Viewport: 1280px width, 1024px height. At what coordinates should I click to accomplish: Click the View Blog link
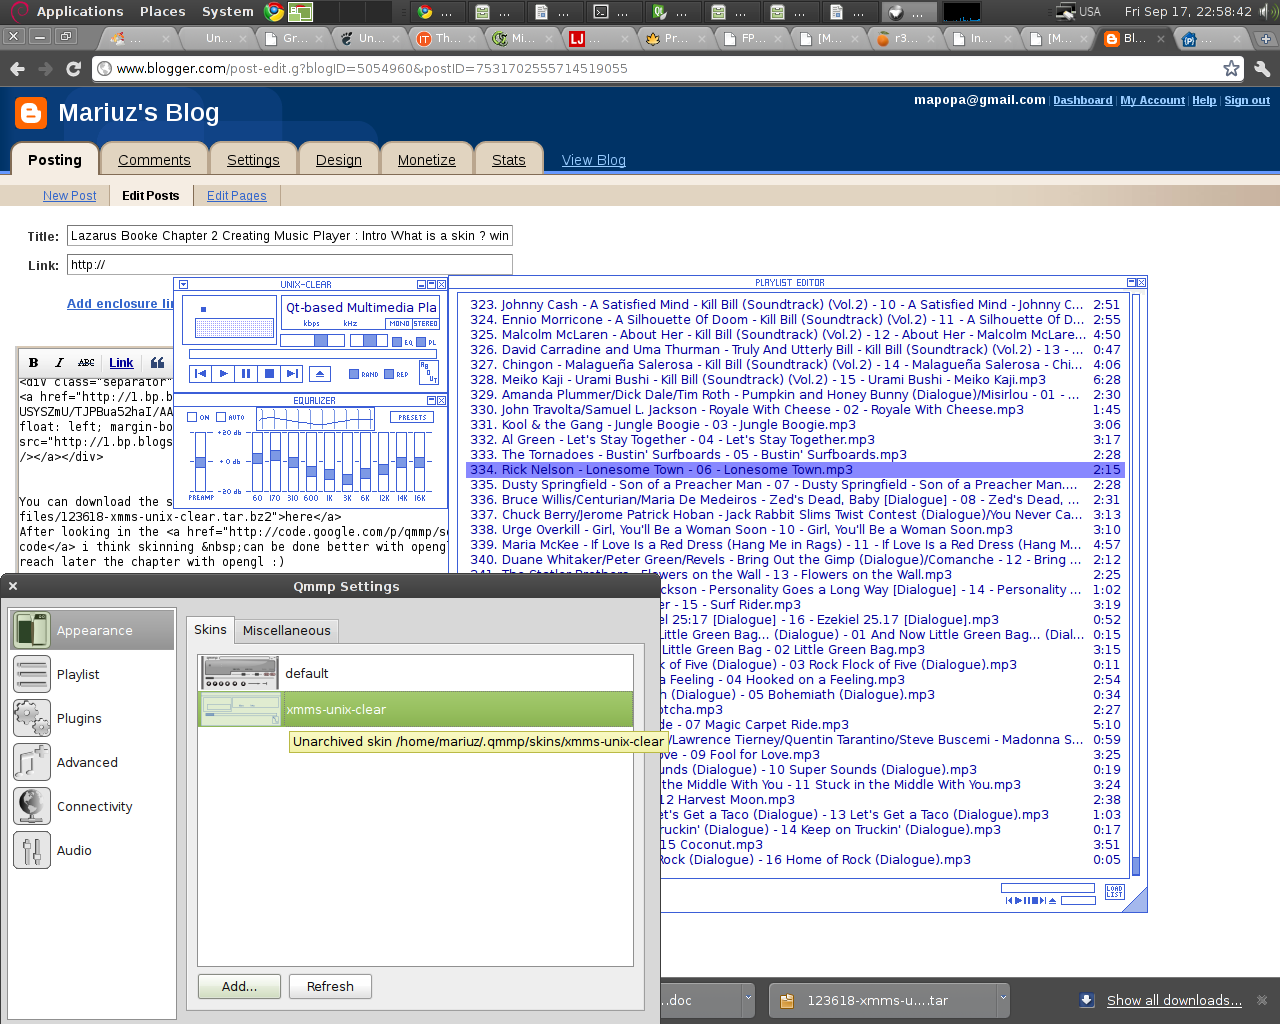pyautogui.click(x=594, y=160)
